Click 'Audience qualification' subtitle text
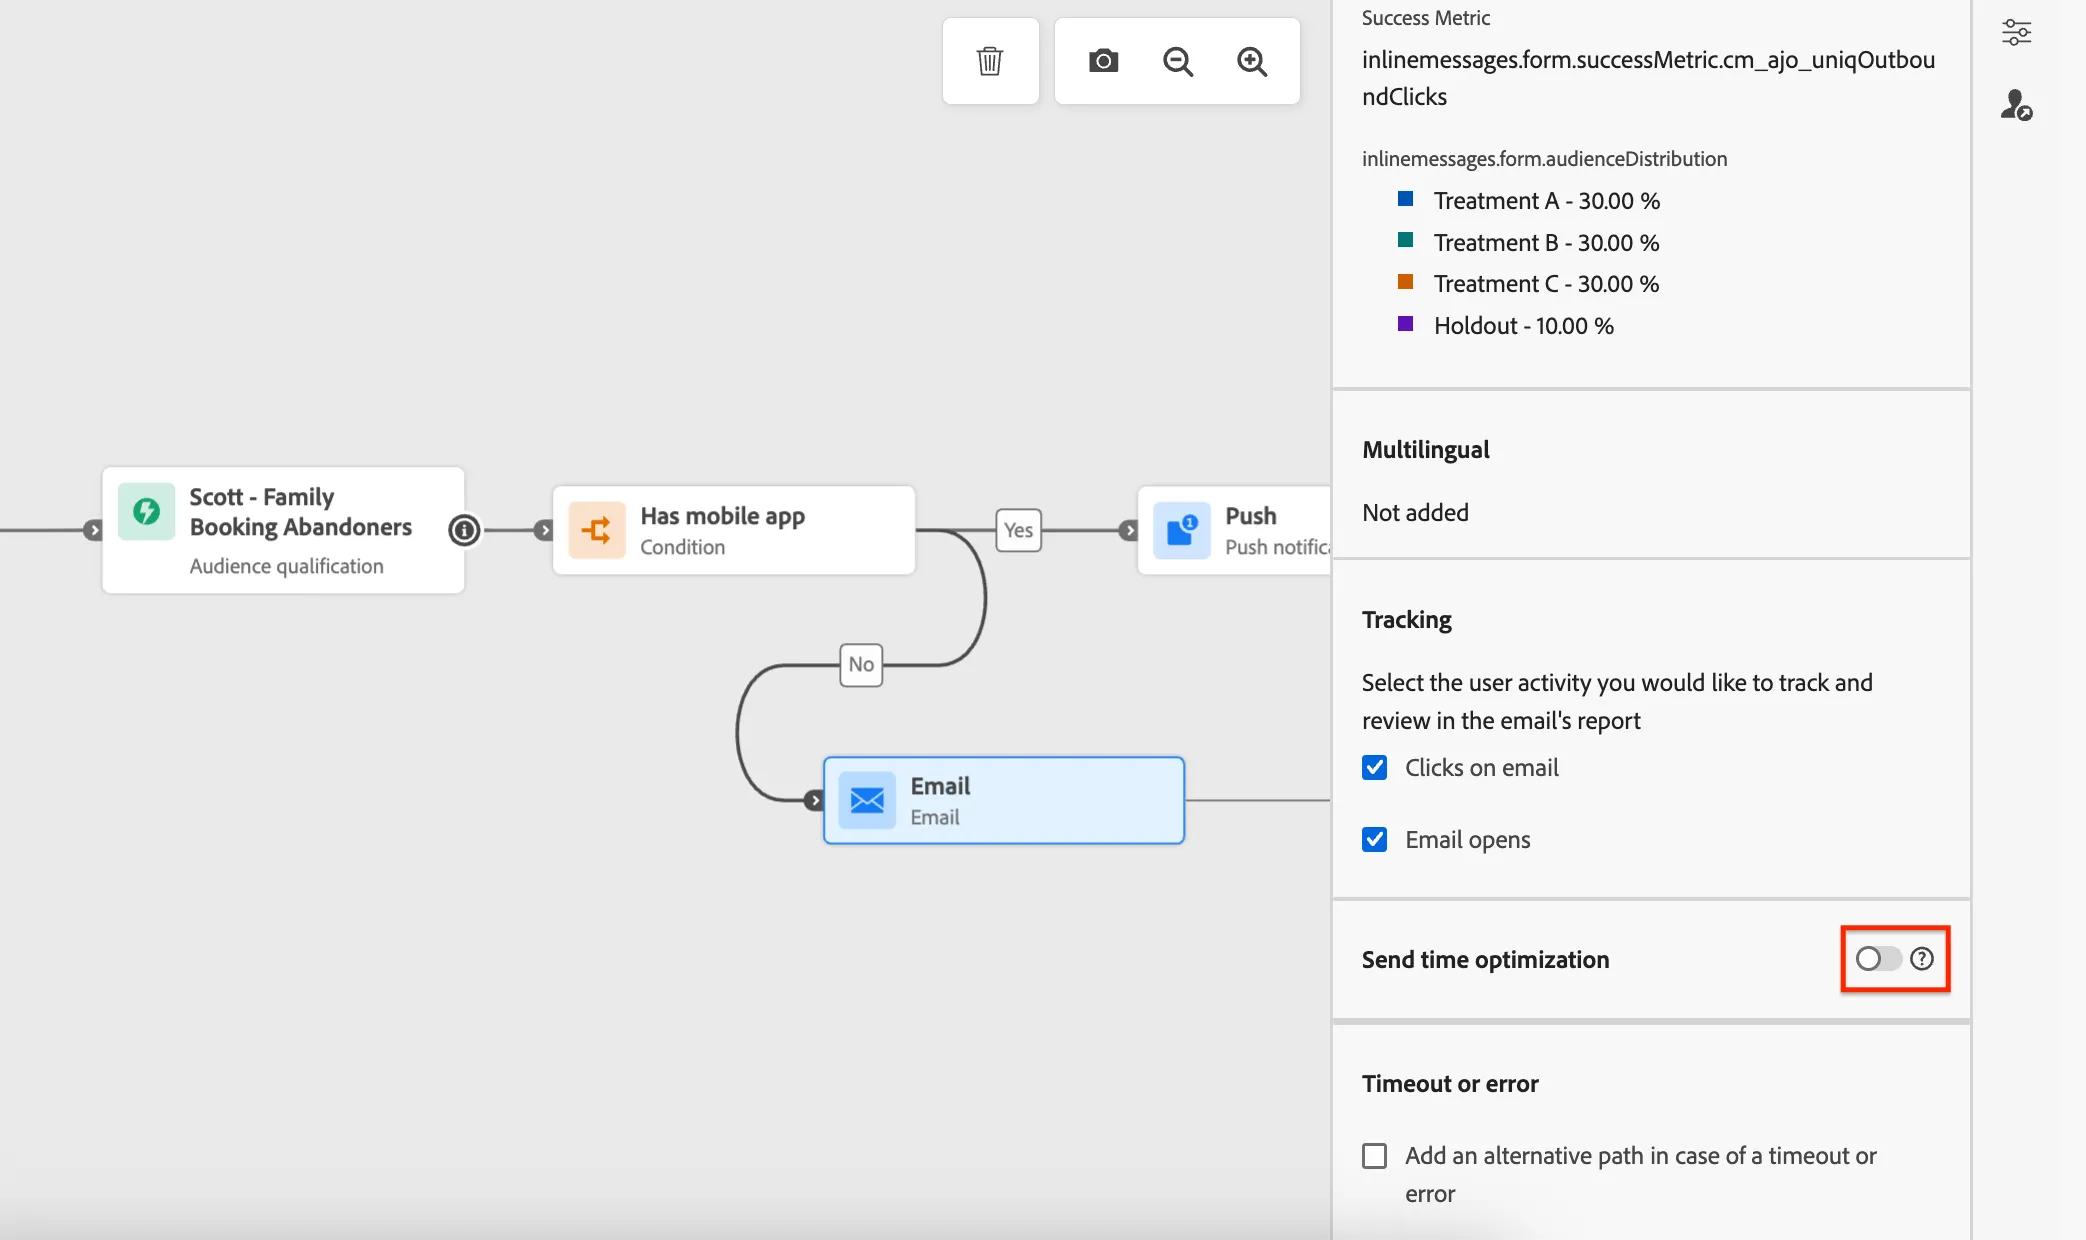The image size is (2086, 1240). tap(286, 566)
